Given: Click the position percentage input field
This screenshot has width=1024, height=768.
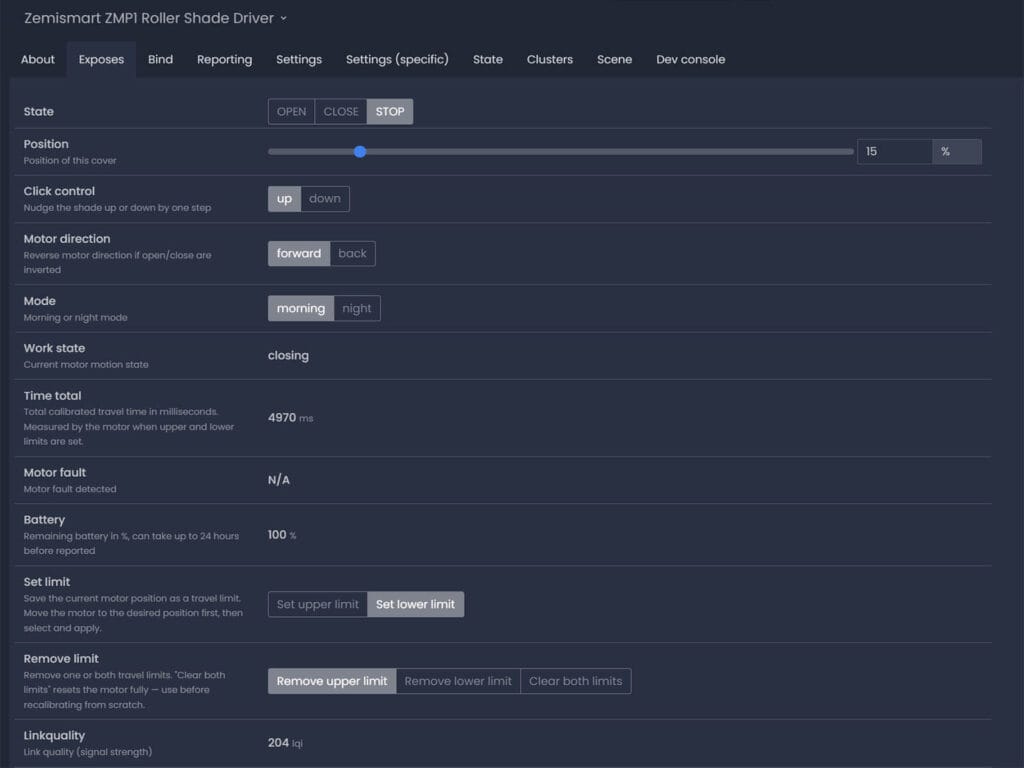Looking at the screenshot, I should point(895,151).
